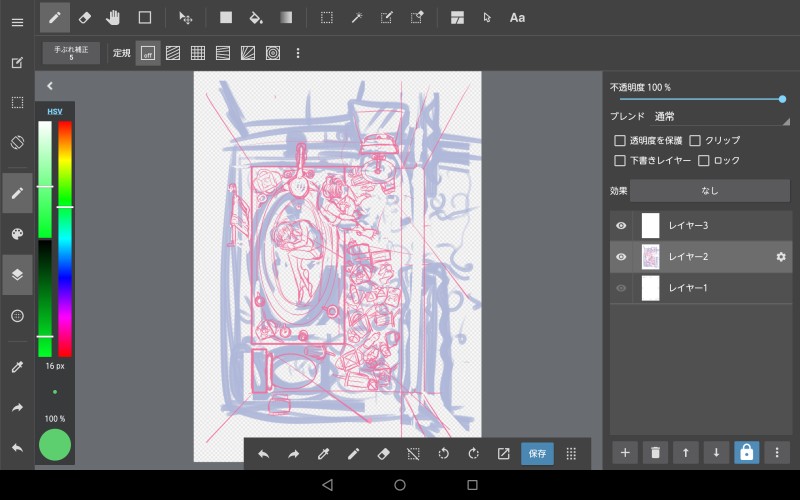This screenshot has width=800, height=500.
Task: Enable 透明度を保護 checkbox
Action: [x=620, y=141]
